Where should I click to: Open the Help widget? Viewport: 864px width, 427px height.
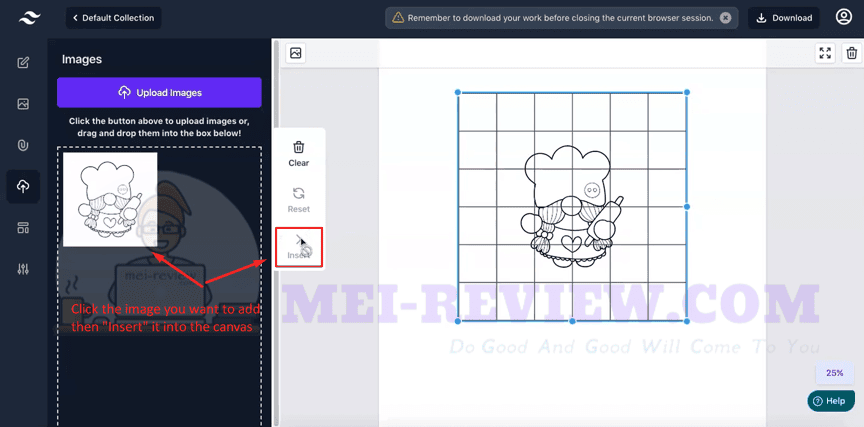[x=831, y=401]
